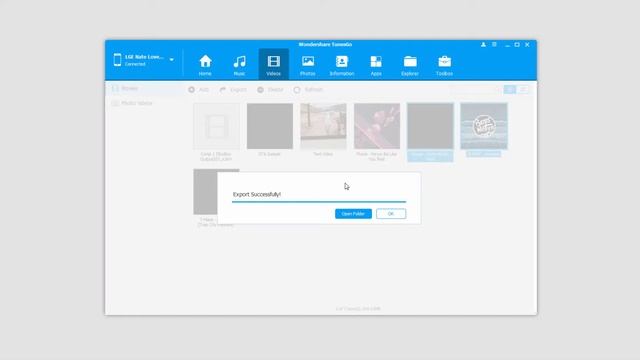Open the Music section
Screen dimensions: 640x360
(239, 65)
